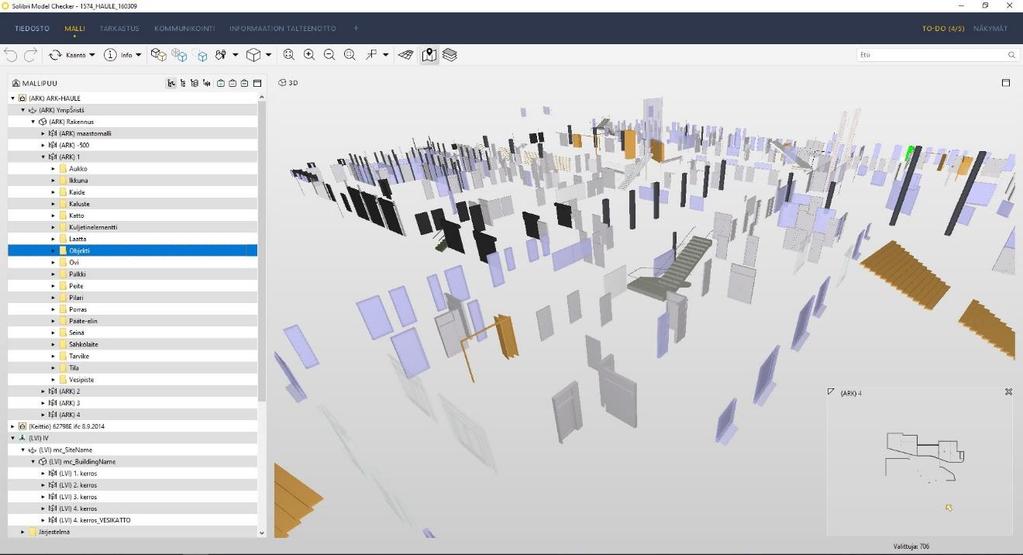Switch to the TARKASTUS tab
1023x555 pixels.
(119, 29)
